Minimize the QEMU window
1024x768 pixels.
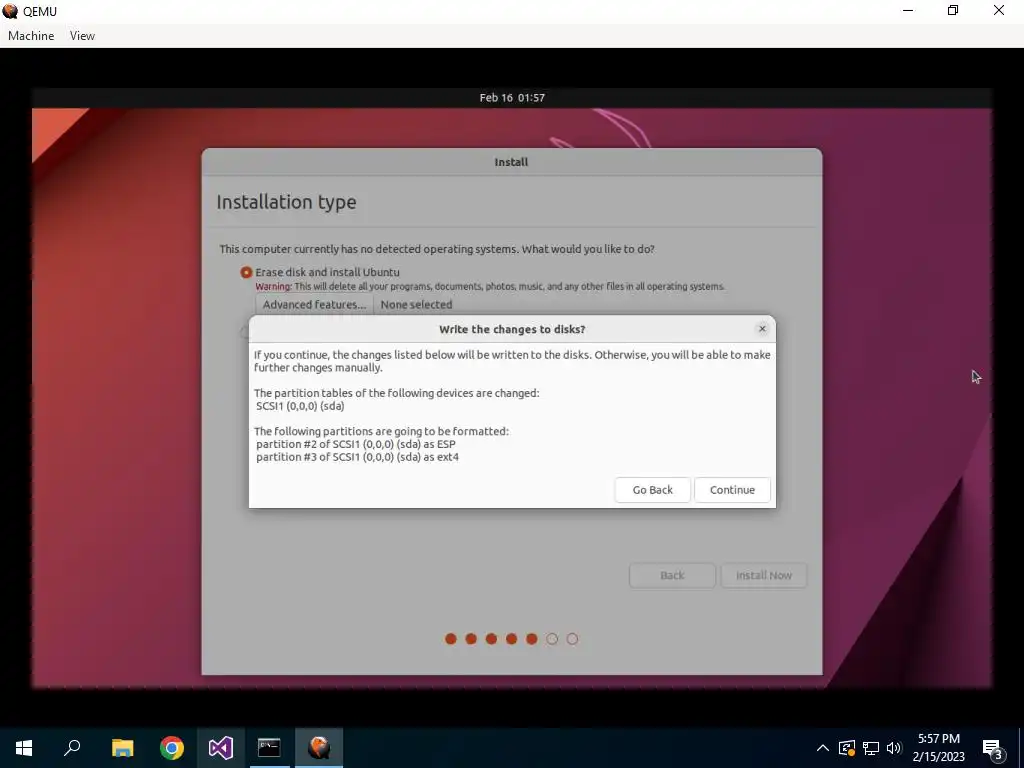(908, 10)
